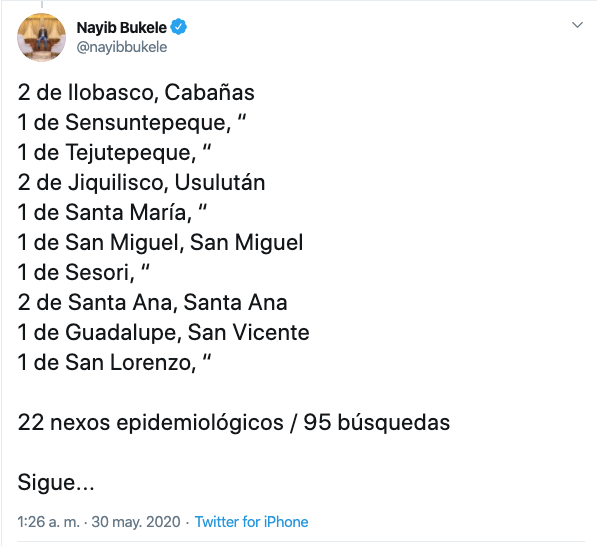Click the '1 de Sesori' line
The image size is (597, 546).
point(83,273)
